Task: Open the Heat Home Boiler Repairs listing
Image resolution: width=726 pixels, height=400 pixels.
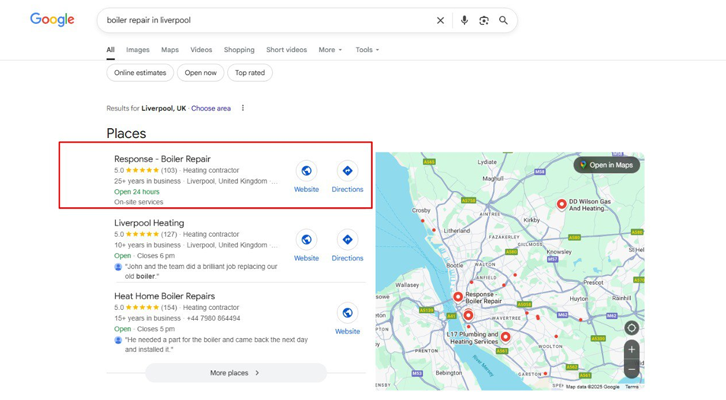Action: click(164, 296)
